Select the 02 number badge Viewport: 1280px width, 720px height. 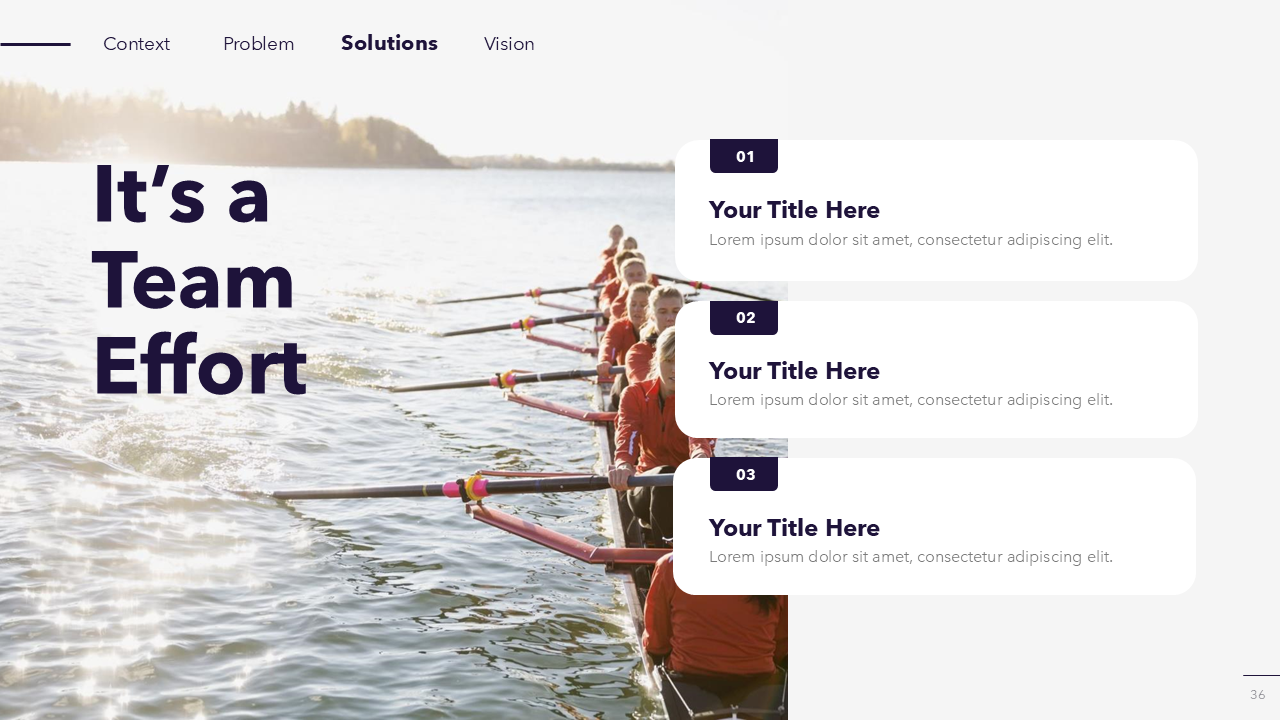coord(744,318)
